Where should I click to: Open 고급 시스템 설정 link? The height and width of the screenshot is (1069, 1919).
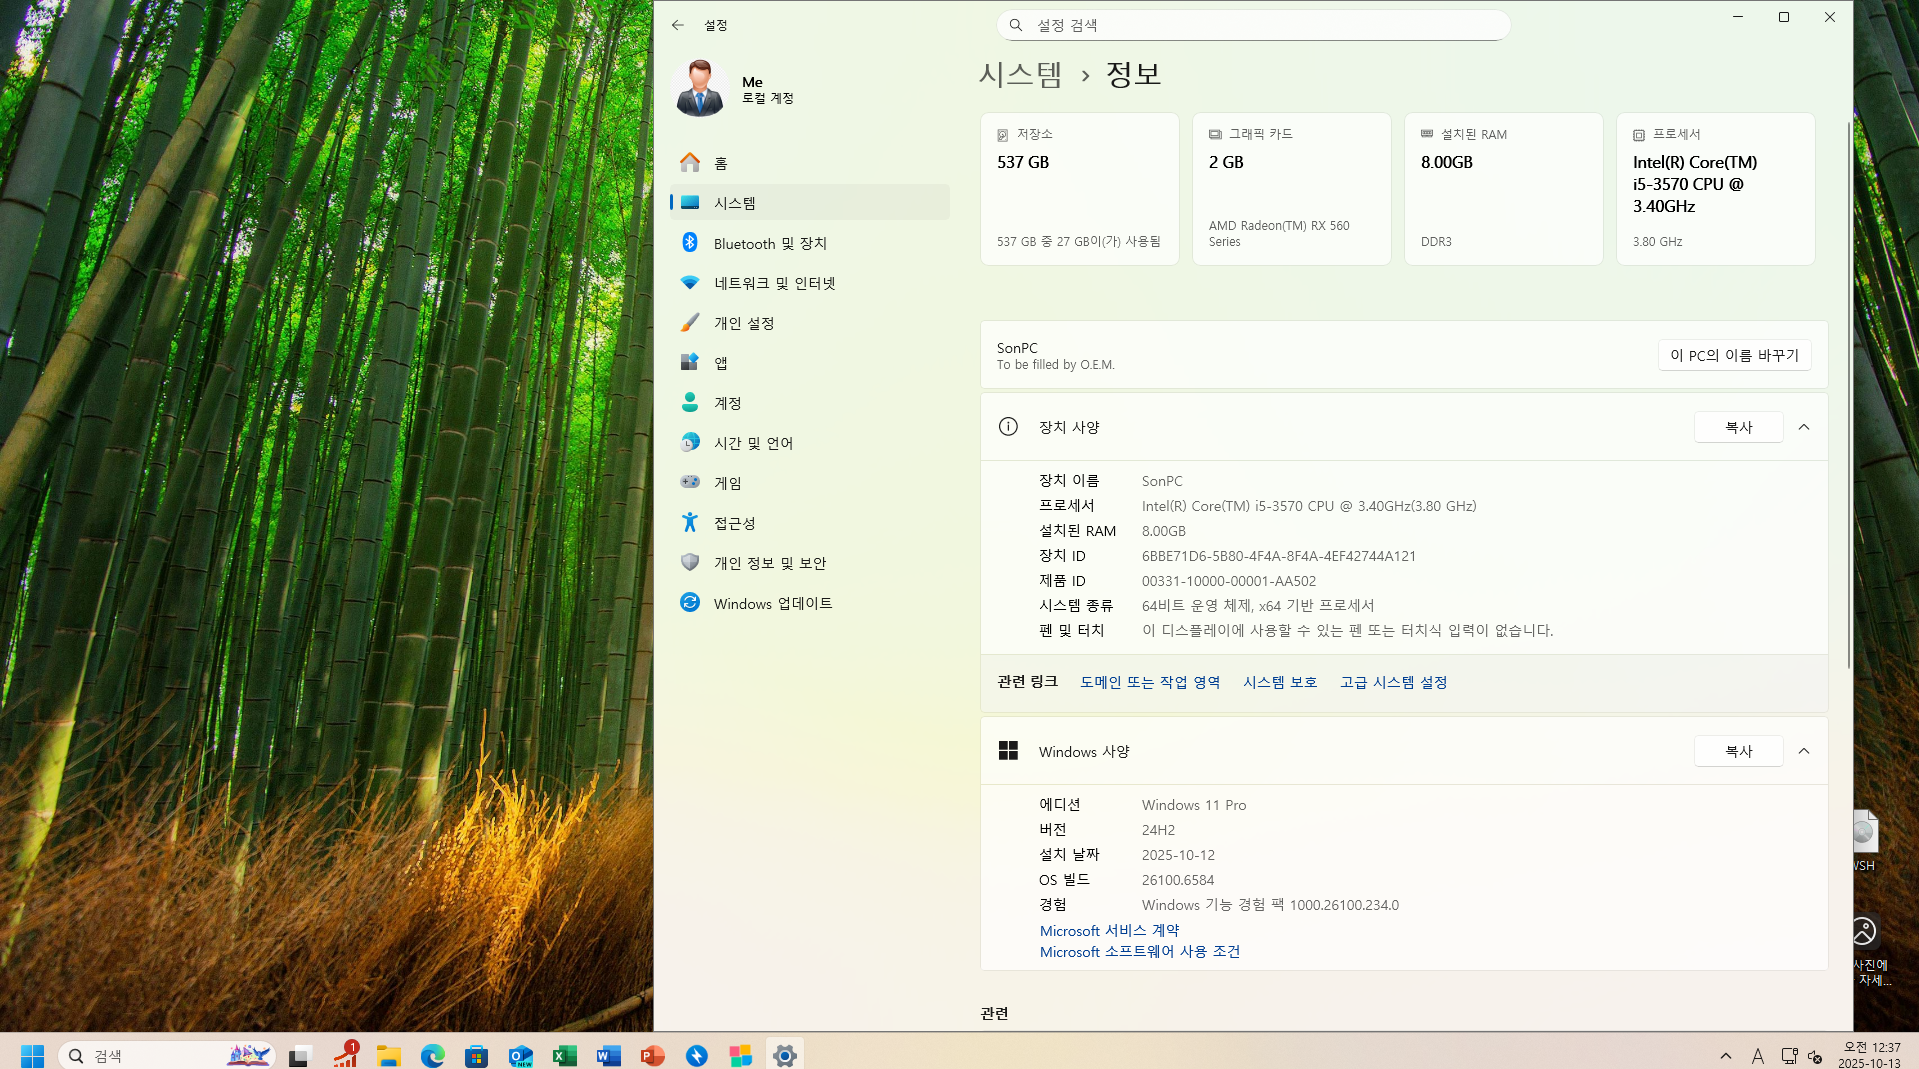(1393, 682)
